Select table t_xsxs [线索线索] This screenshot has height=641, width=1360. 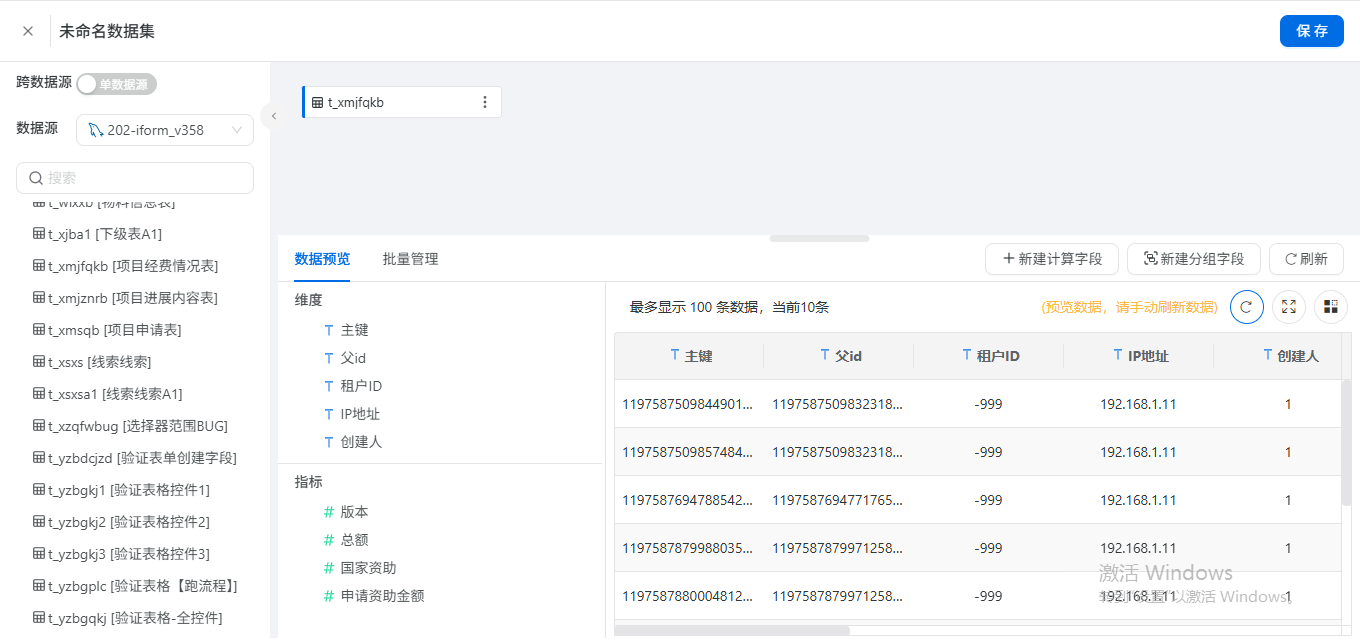pos(92,362)
